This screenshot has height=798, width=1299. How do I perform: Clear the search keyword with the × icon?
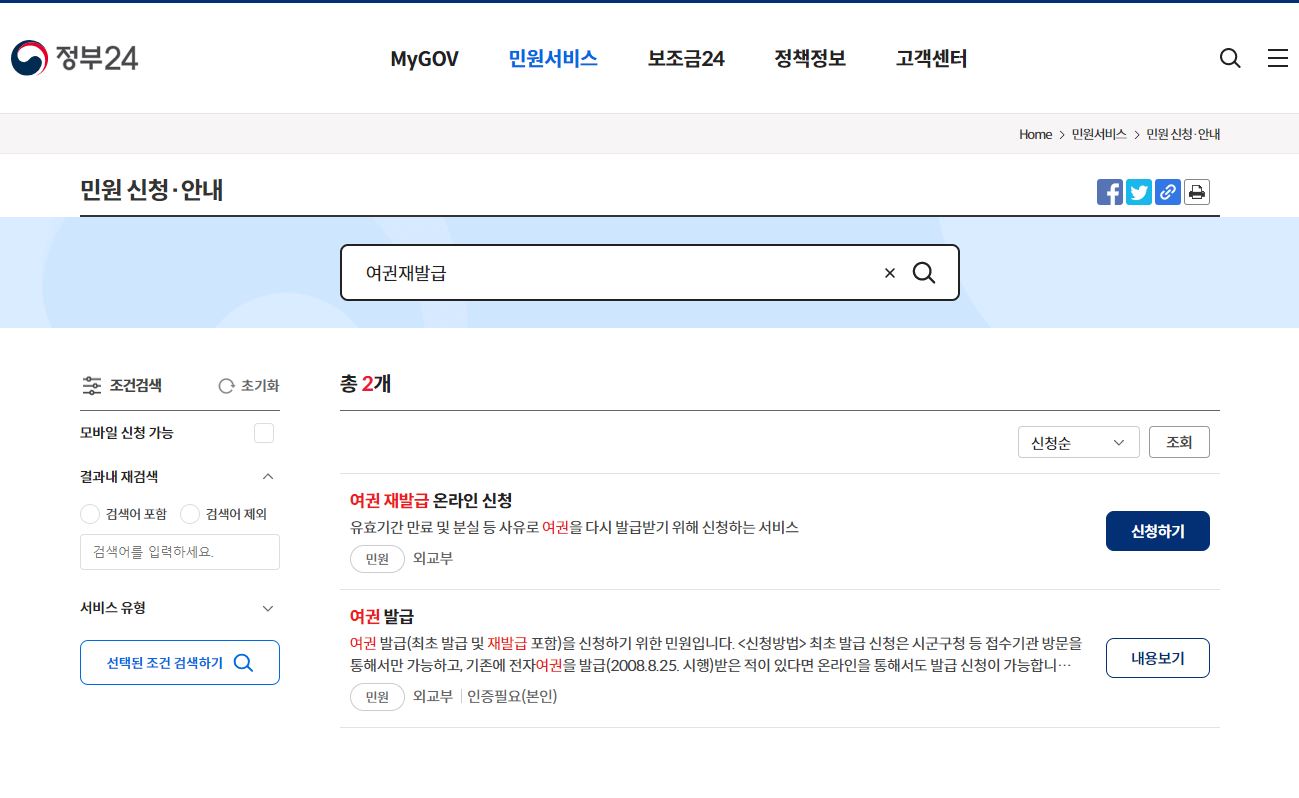click(888, 272)
